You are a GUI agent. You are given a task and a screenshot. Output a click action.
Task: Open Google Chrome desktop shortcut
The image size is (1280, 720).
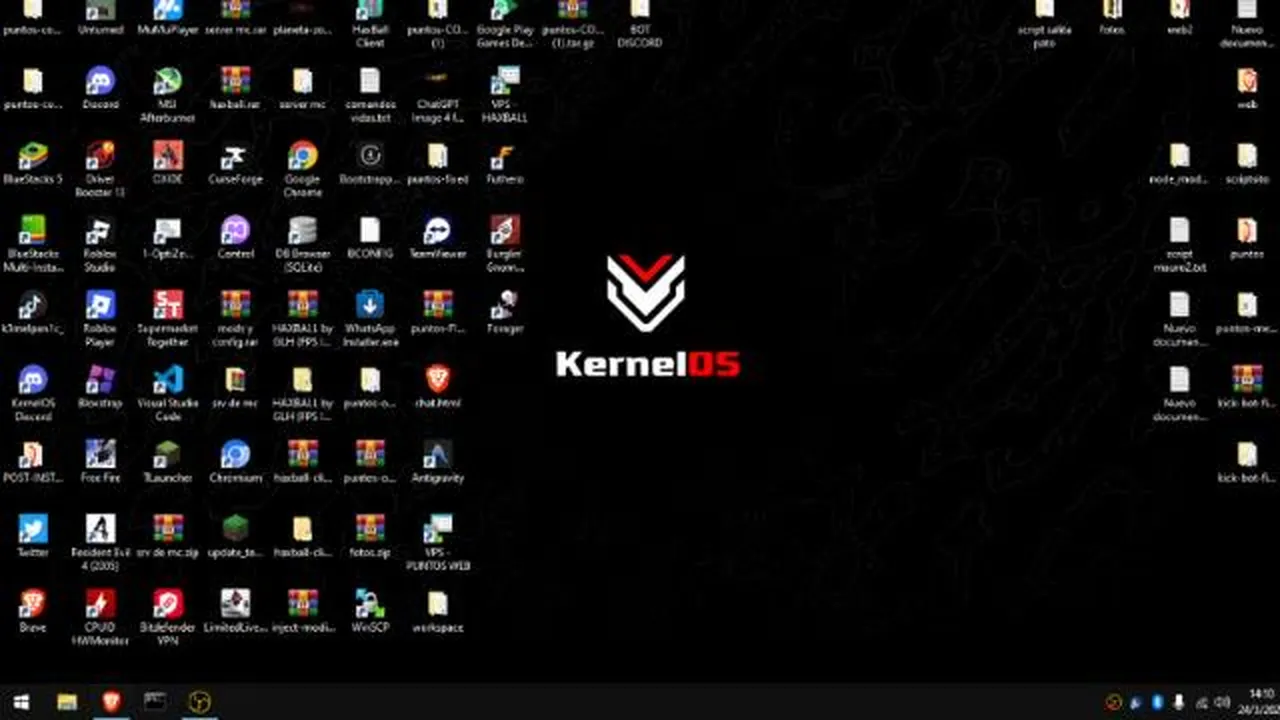[302, 169]
